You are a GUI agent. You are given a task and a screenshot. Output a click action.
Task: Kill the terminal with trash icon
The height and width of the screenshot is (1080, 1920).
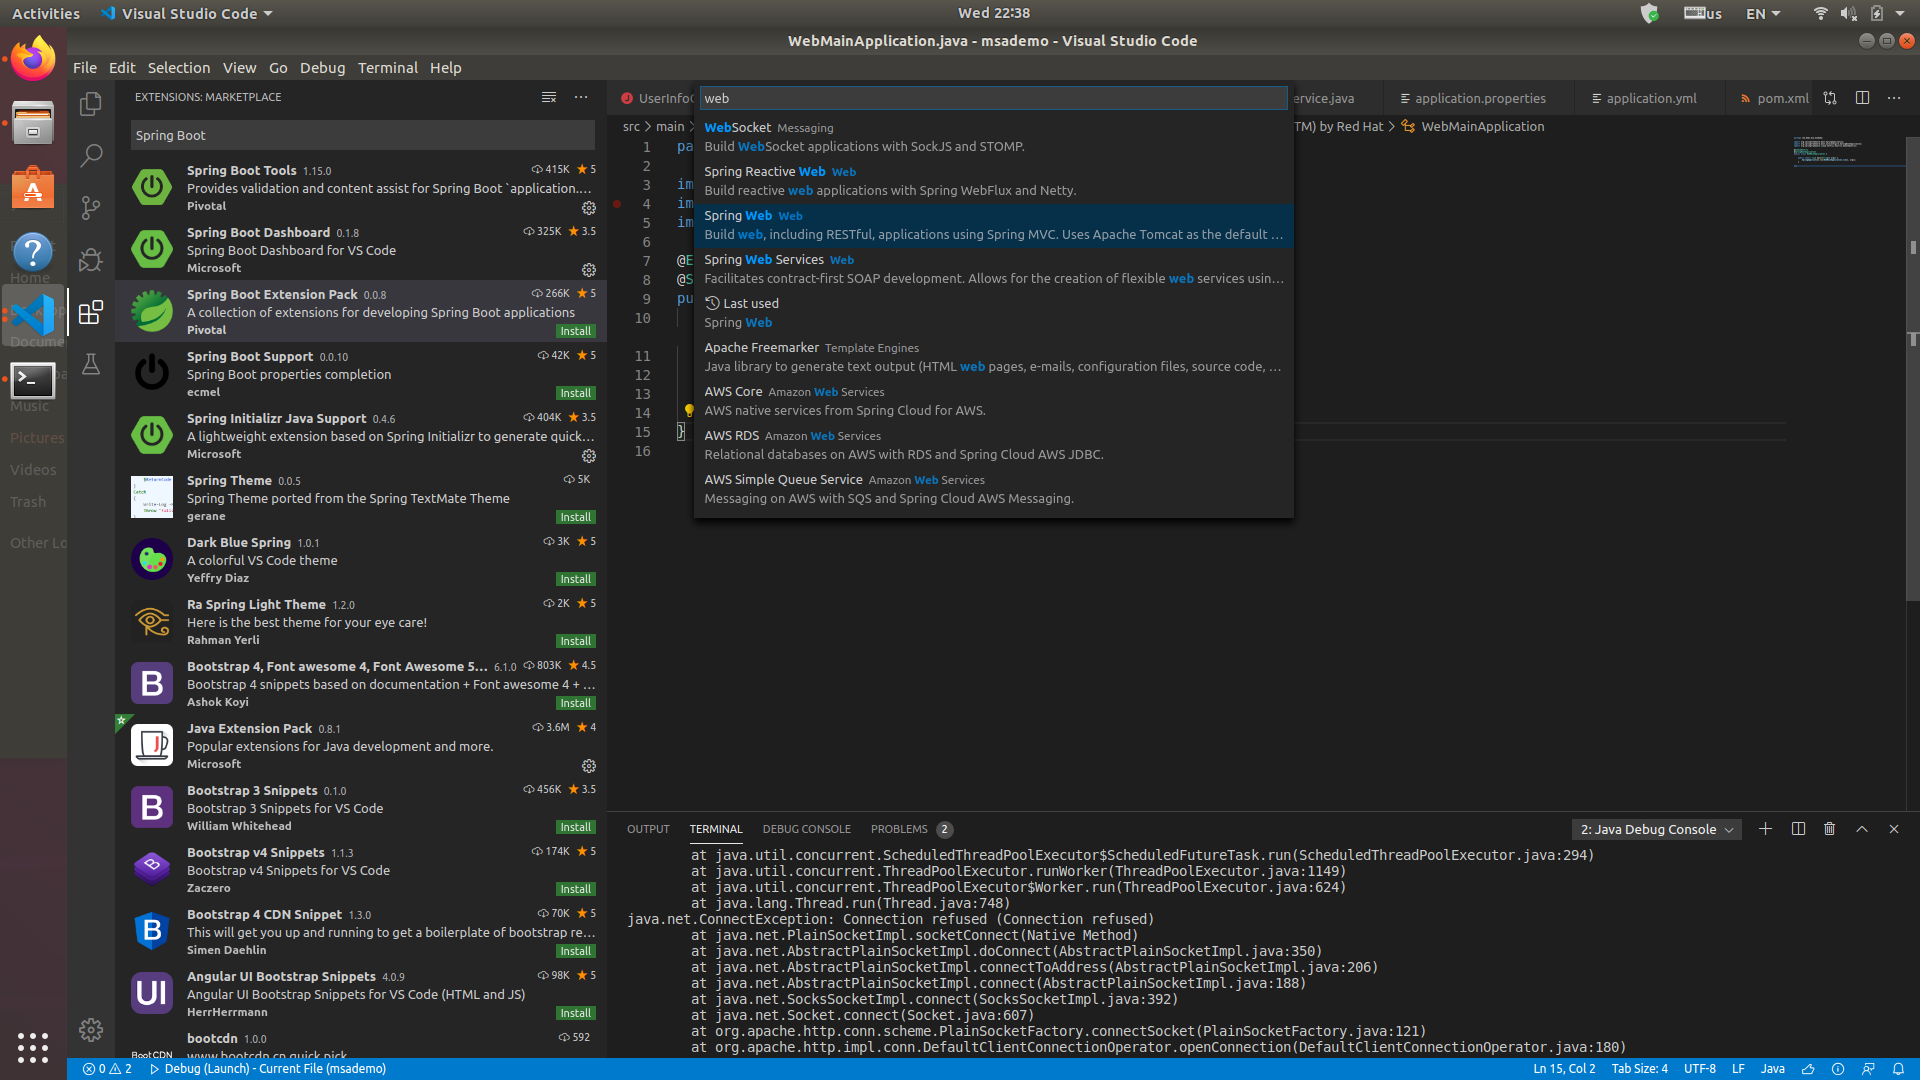tap(1830, 829)
